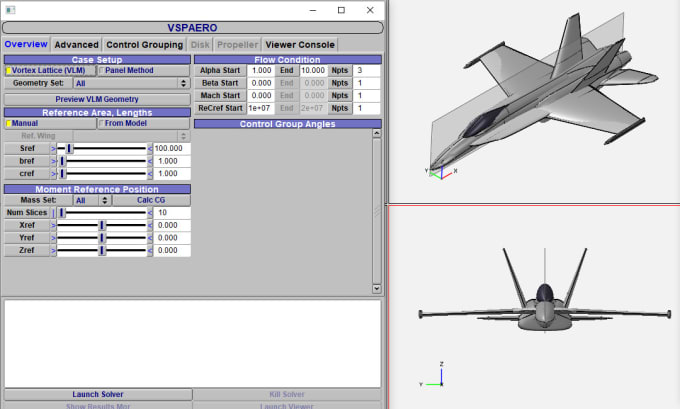Click the Zref slider left arrow
The image size is (680, 409).
pyautogui.click(x=53, y=250)
